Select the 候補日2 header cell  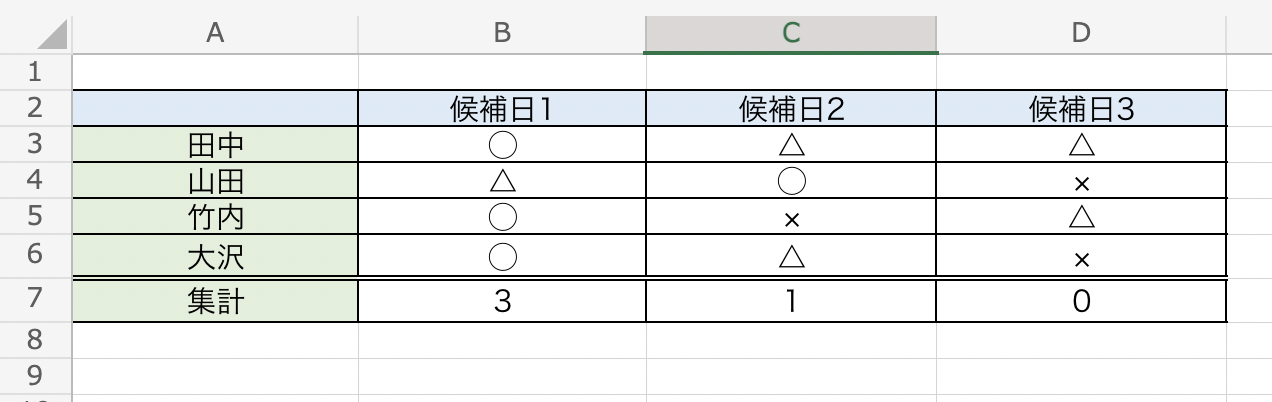(x=791, y=109)
